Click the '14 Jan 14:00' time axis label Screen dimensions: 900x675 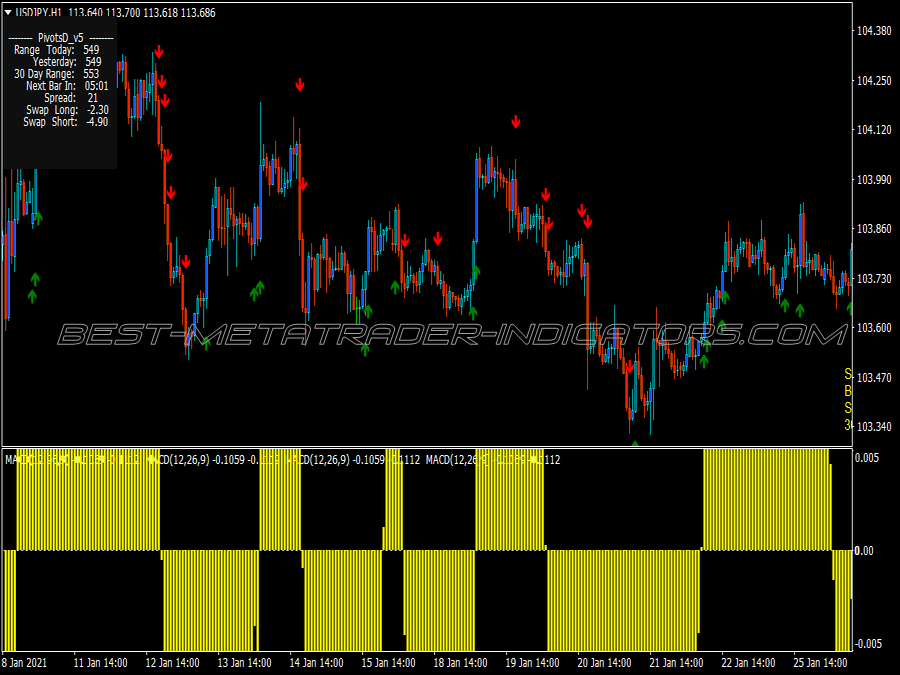(316, 663)
